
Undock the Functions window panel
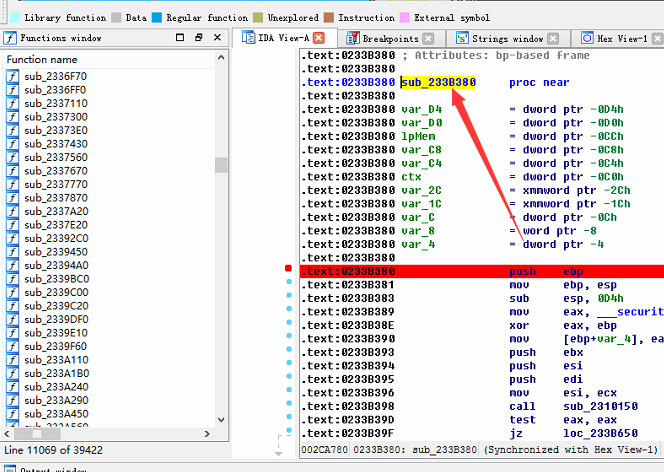point(199,37)
